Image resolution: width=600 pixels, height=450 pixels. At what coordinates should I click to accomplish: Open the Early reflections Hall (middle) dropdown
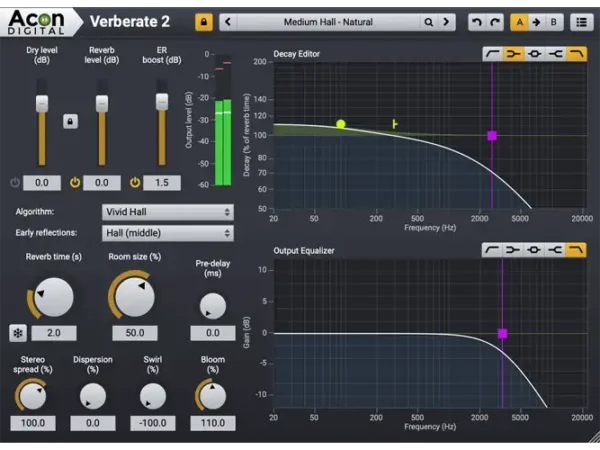coord(168,233)
